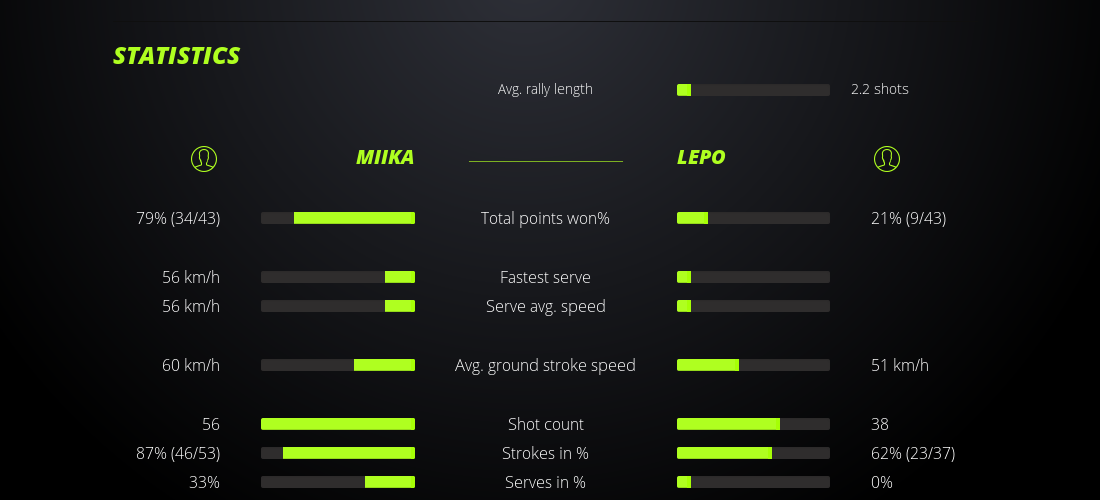Click Miika's 79% (34/43) points value
The width and height of the screenshot is (1100, 500).
[178, 218]
